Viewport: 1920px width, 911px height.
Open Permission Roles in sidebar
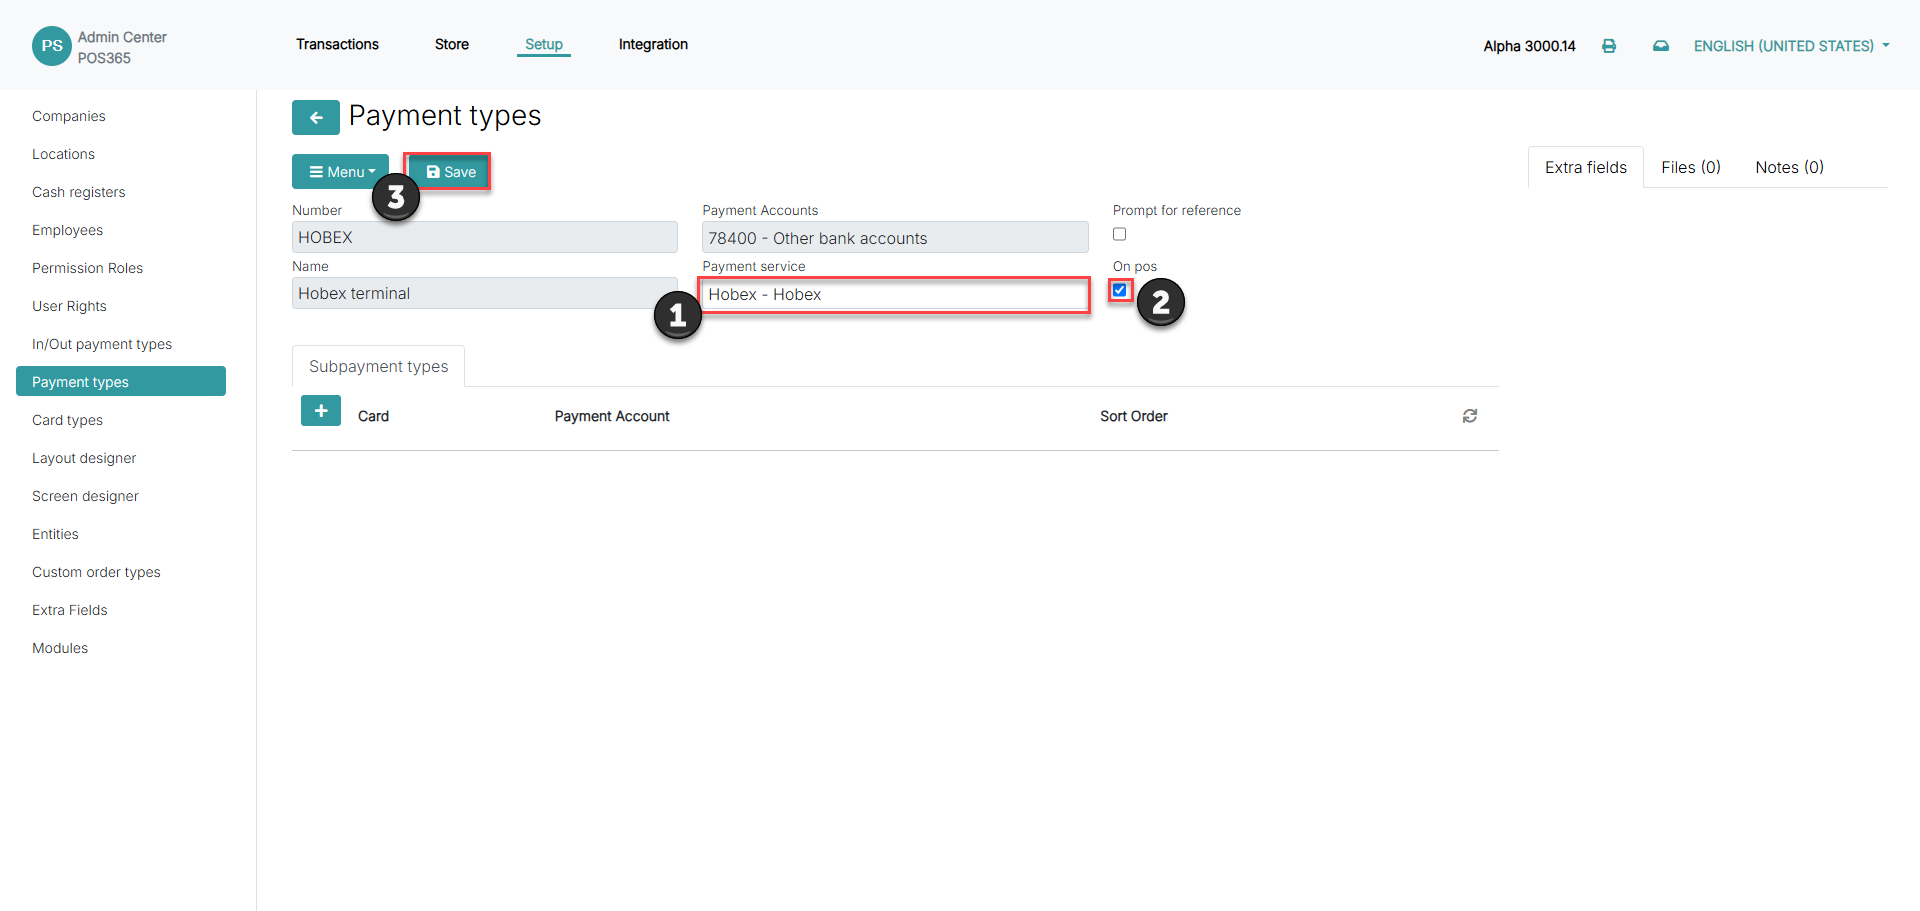(87, 268)
